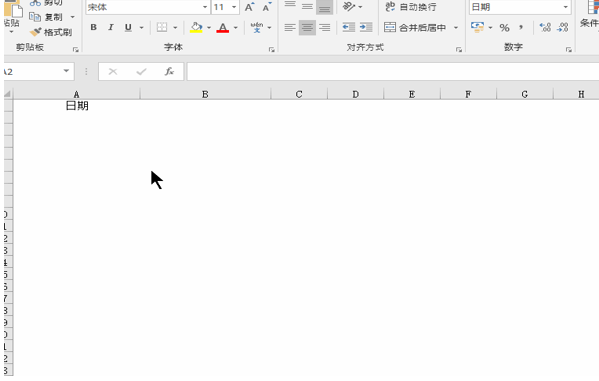Align text to middle vertically
The image size is (599, 381).
[307, 6]
